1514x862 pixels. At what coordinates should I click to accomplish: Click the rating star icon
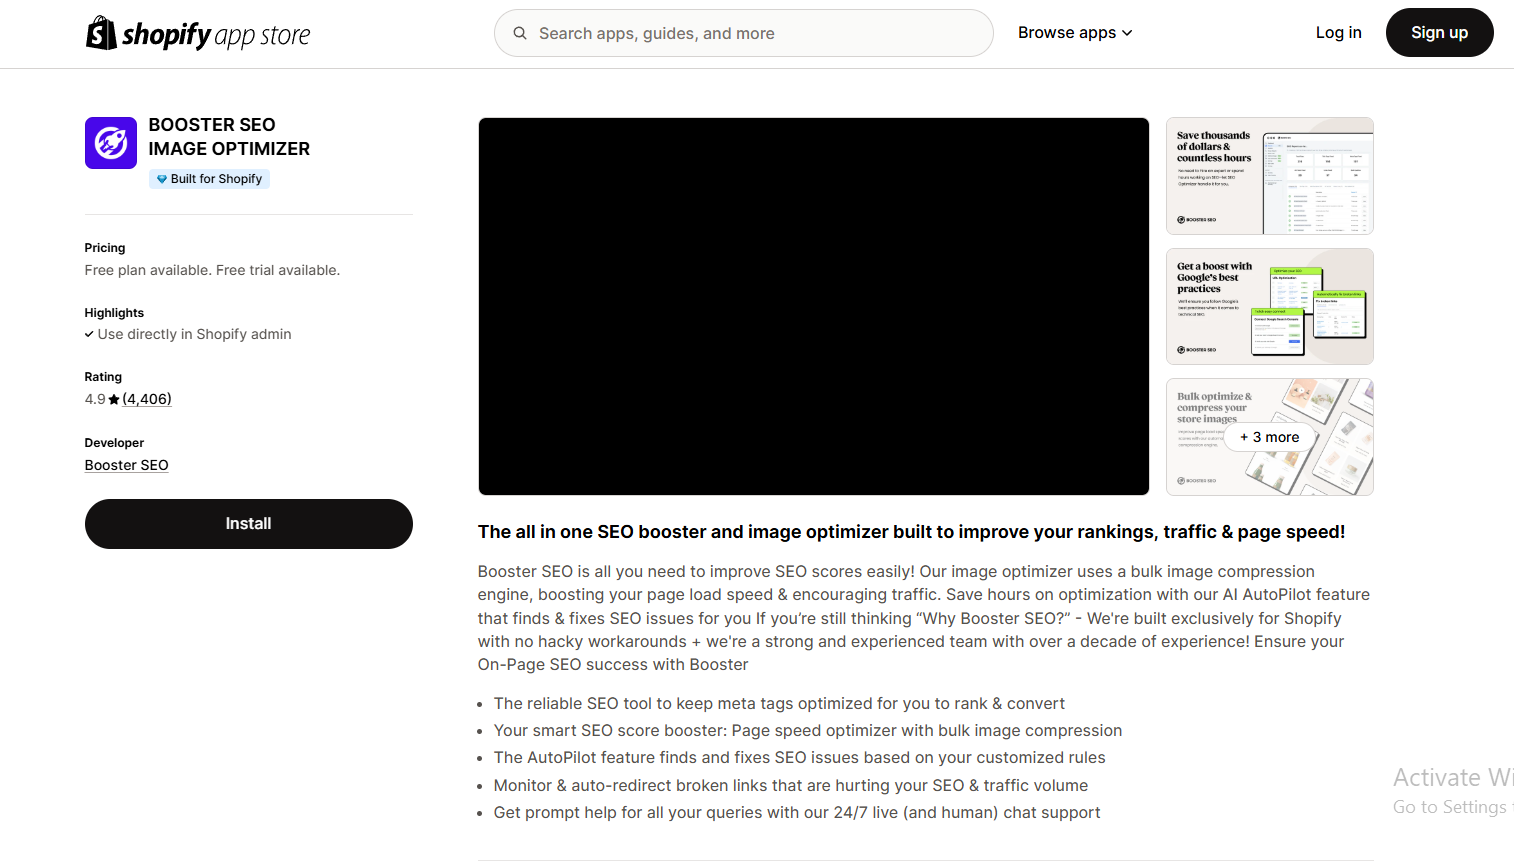pos(114,399)
